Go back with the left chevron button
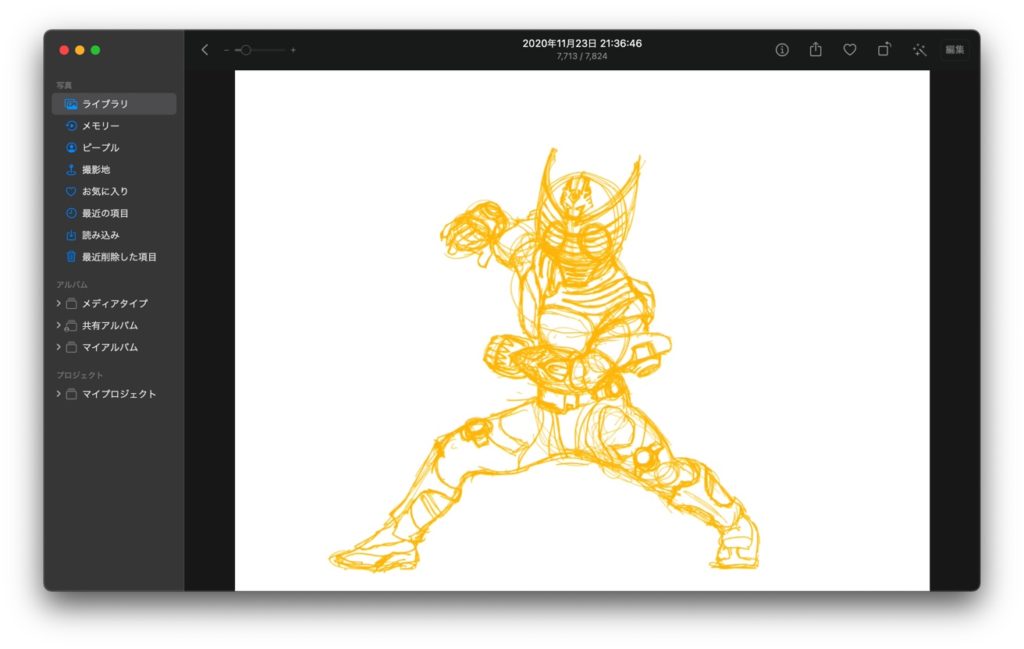This screenshot has width=1024, height=649. click(x=204, y=50)
